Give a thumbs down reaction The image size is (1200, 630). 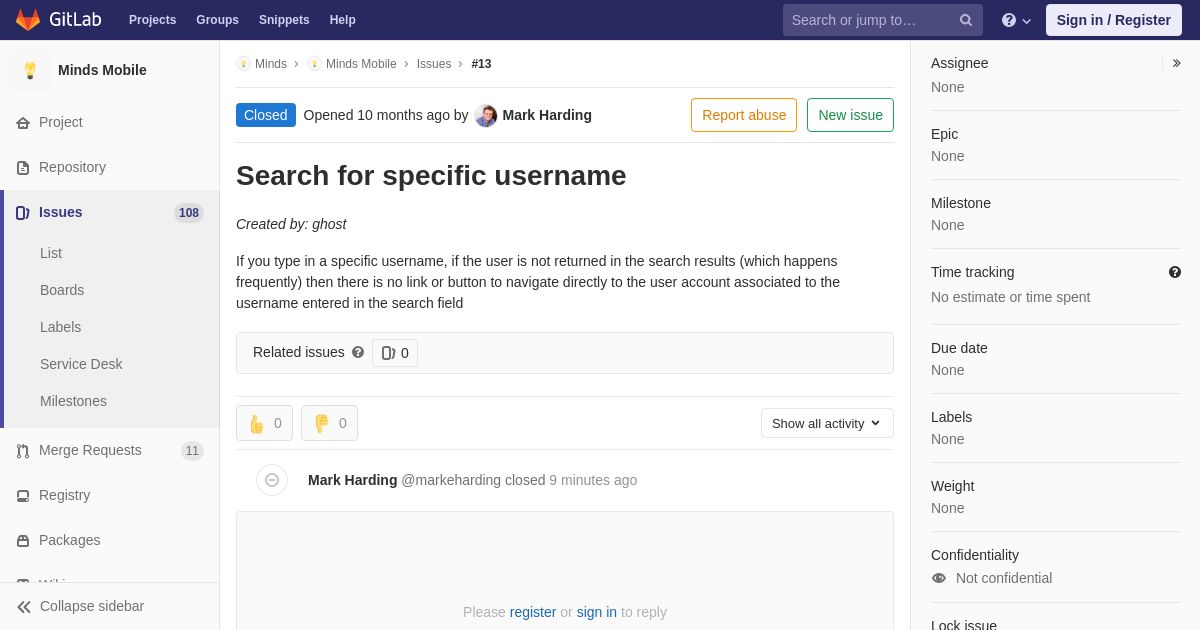coord(329,423)
